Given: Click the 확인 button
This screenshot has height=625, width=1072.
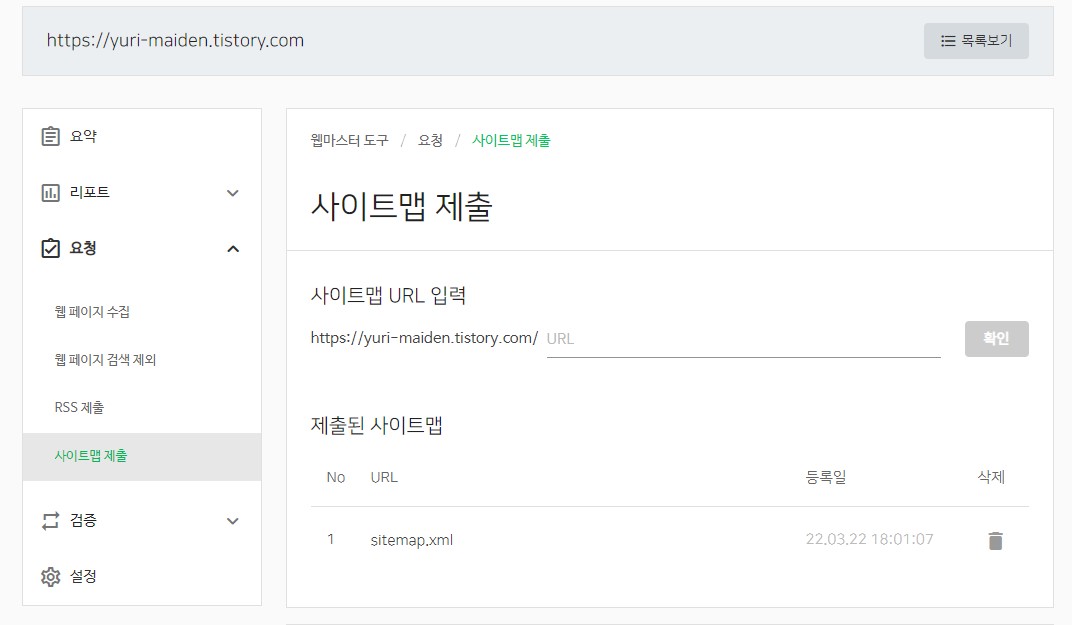Looking at the screenshot, I should coord(997,338).
